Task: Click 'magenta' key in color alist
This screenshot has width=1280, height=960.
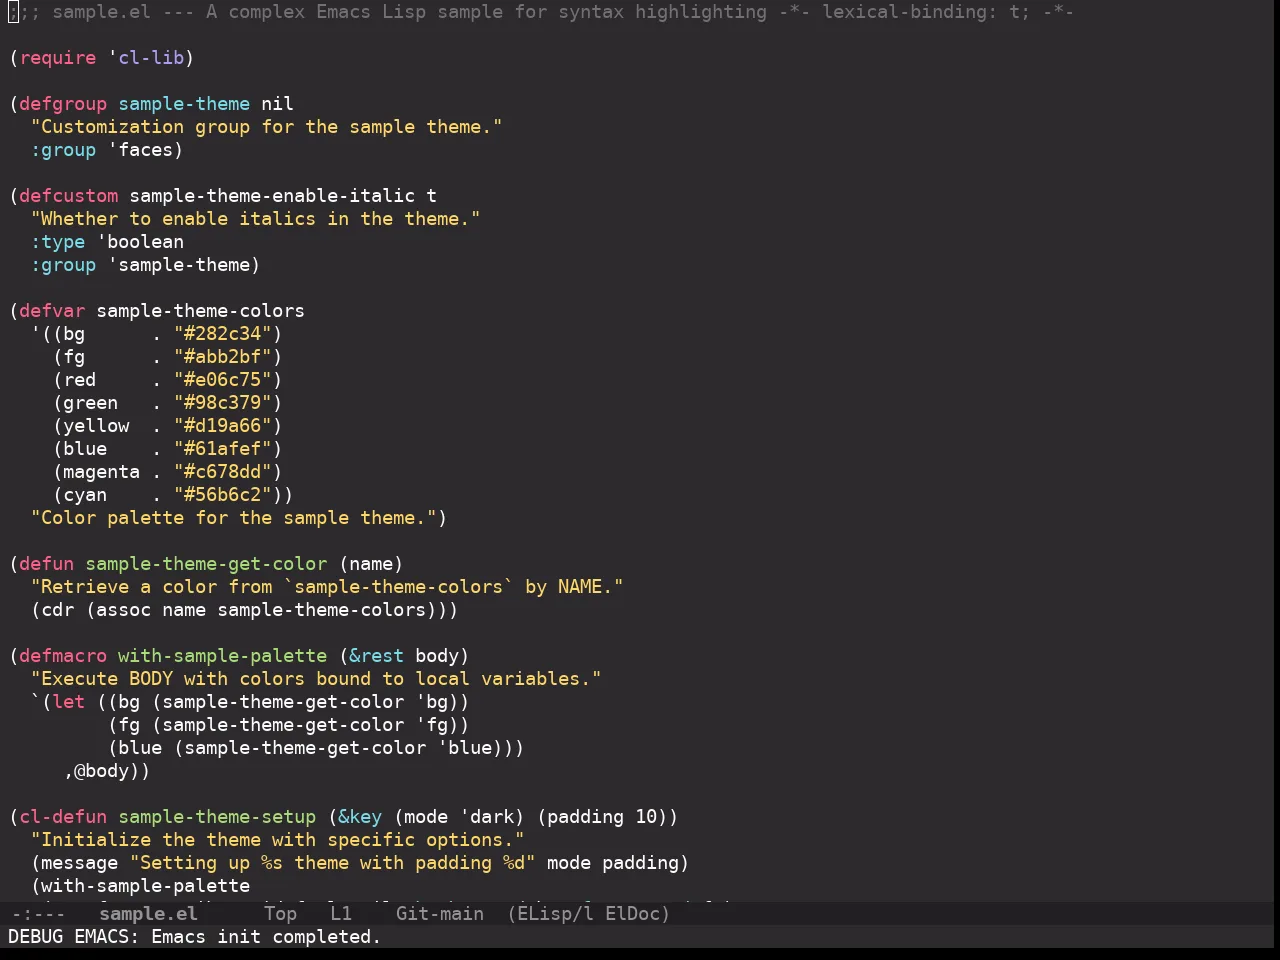Action: [102, 472]
